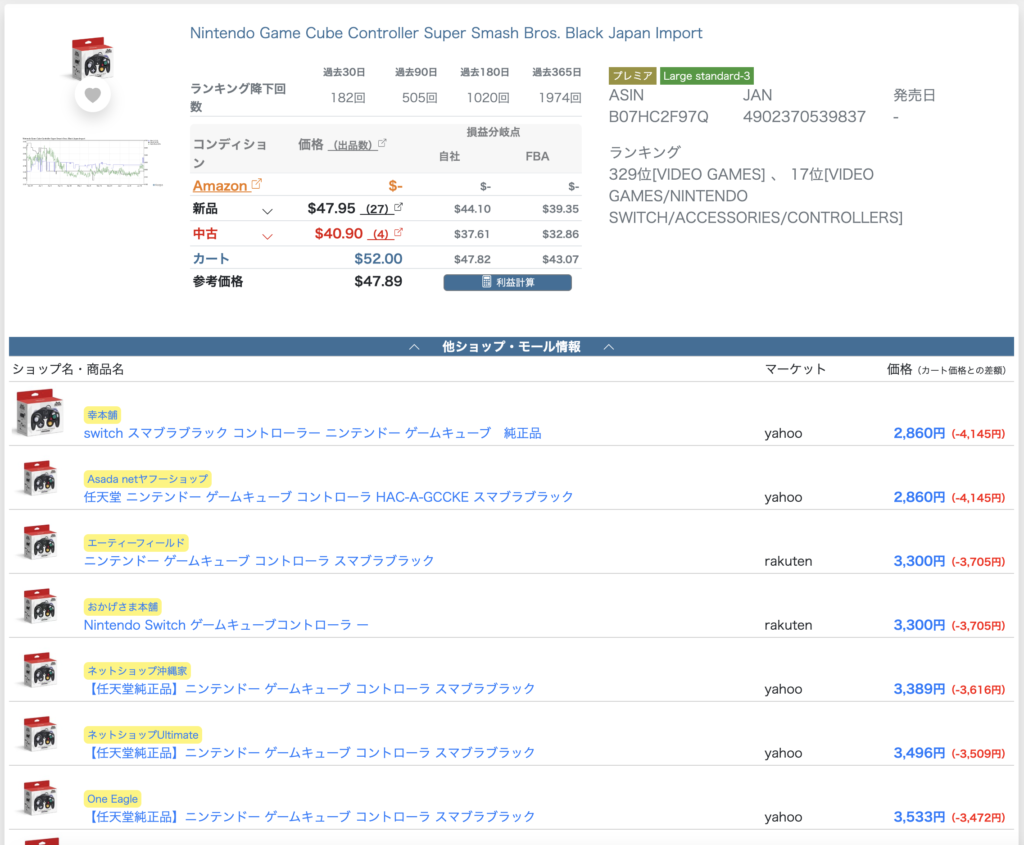The image size is (1024, 845).
Task: Open ネットショップ沖縄家's 【任天堂純正品】 product link
Action: [310, 689]
